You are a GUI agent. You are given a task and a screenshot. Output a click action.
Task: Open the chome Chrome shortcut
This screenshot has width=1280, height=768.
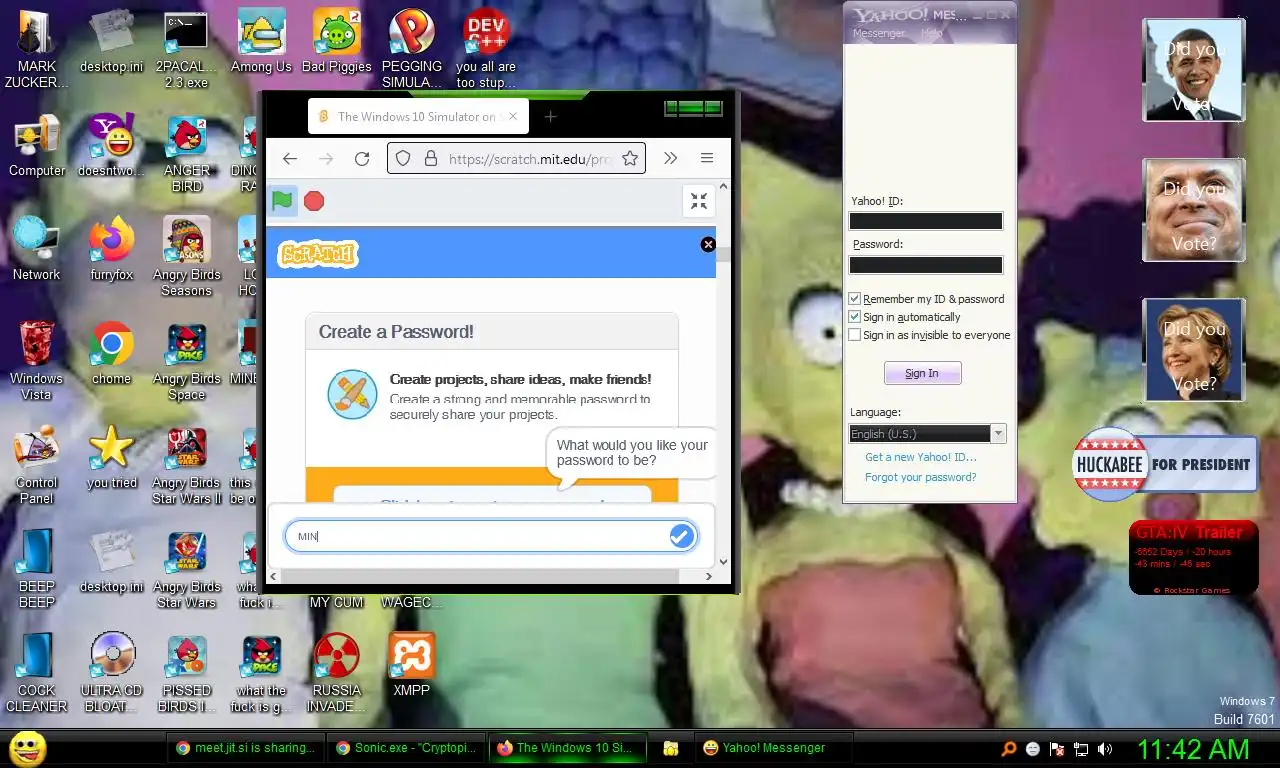(111, 354)
